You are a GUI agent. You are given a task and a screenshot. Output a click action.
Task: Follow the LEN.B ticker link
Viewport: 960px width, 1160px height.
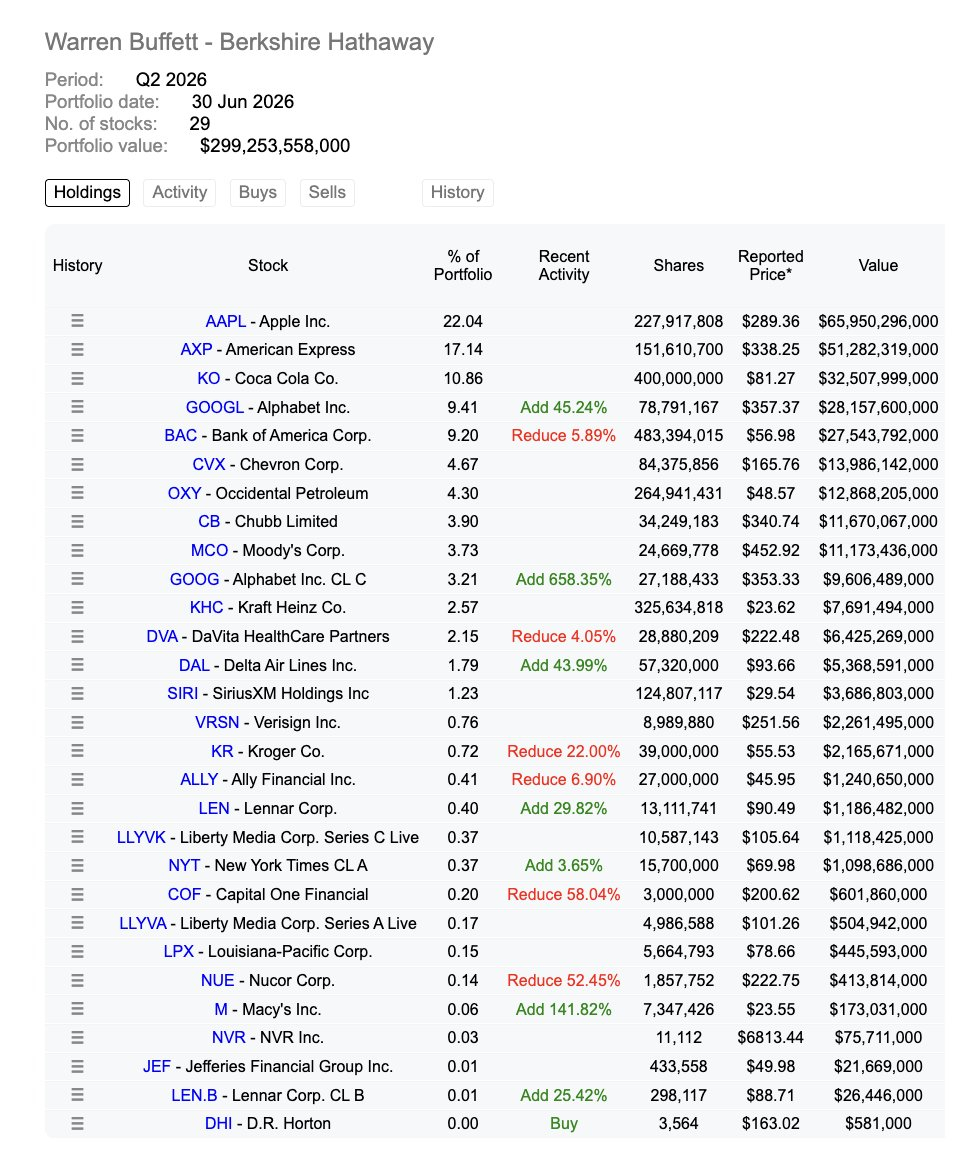pos(195,1095)
